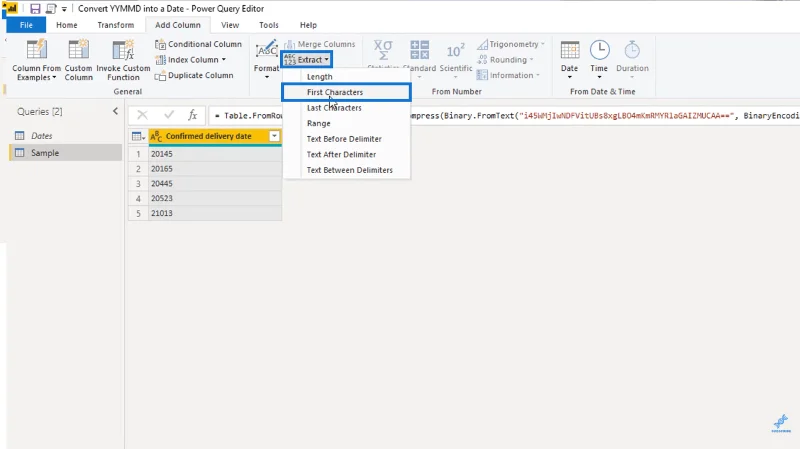
Task: Open the Trigonometry dropdown
Action: [511, 44]
